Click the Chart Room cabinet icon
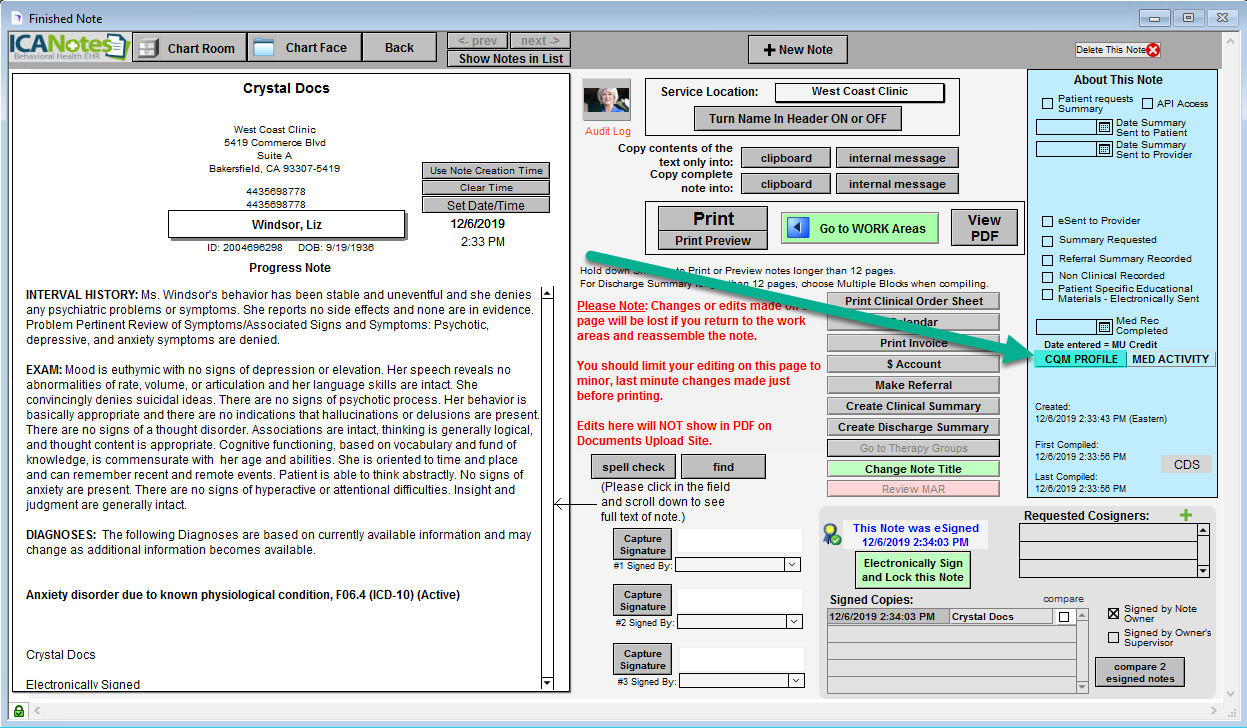Screen dimensions: 1247x728 (148, 48)
